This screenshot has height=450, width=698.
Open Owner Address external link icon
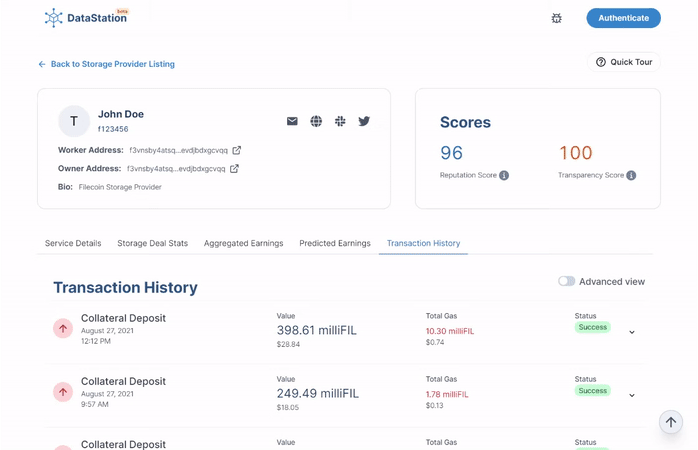click(234, 169)
